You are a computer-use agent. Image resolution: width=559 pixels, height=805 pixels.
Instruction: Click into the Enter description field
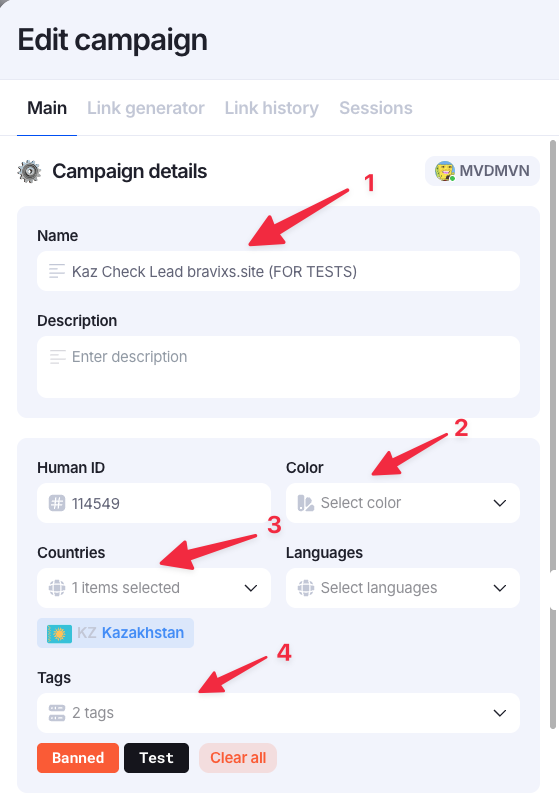(279, 367)
